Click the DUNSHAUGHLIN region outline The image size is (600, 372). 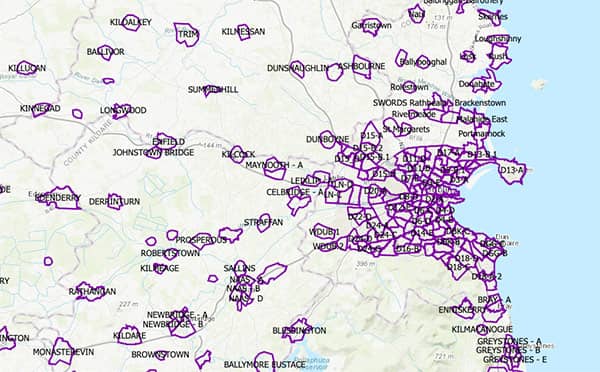click(297, 69)
